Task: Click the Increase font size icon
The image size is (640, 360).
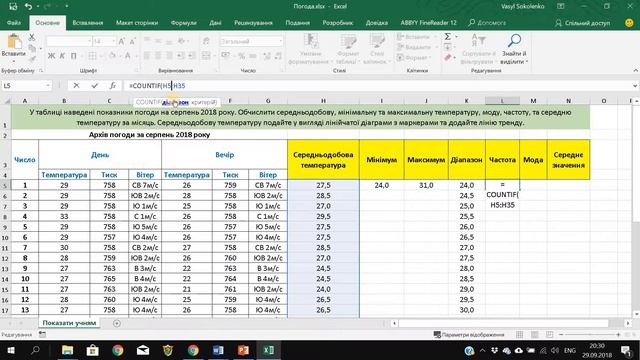Action: point(121,41)
